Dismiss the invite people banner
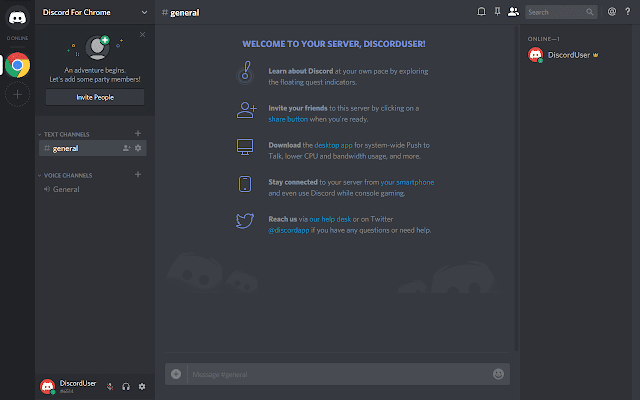Screen dimensions: 640x400 click(142, 35)
